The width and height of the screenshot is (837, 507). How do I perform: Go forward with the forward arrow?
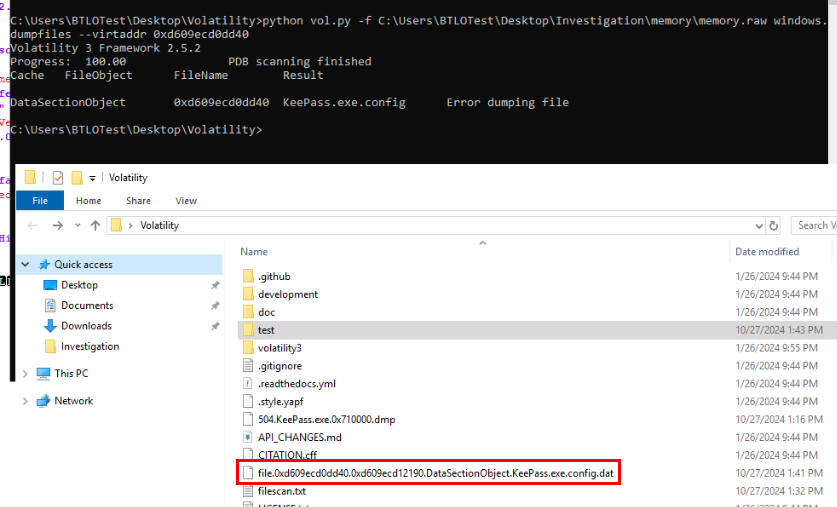click(58, 225)
